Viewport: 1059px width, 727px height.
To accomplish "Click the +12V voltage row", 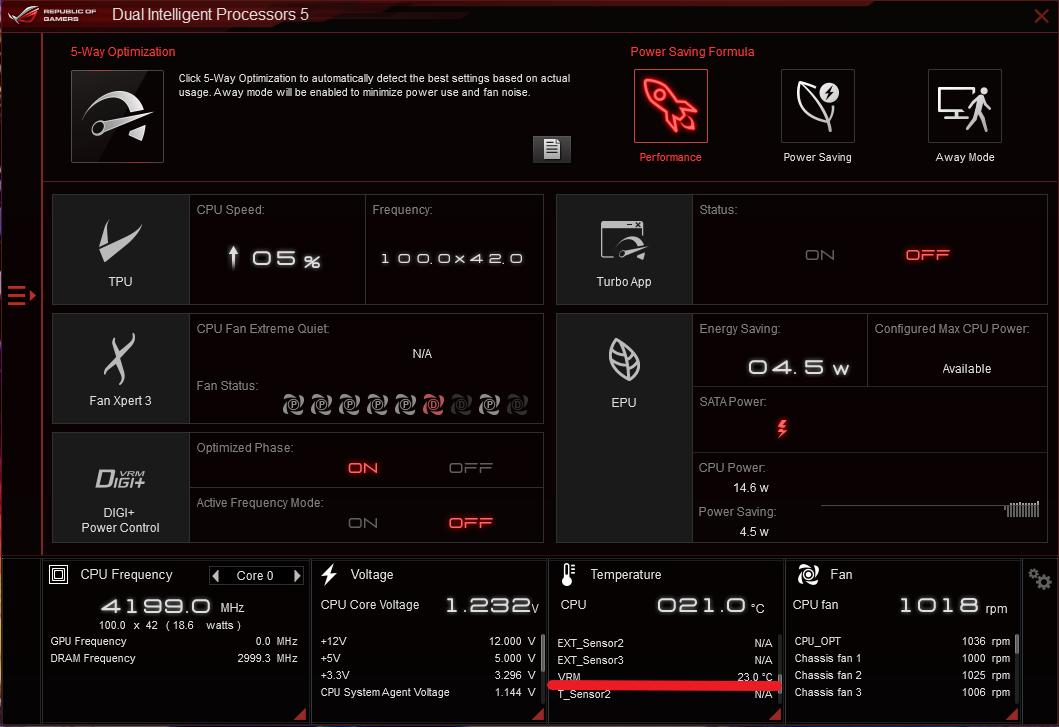I will [x=428, y=641].
